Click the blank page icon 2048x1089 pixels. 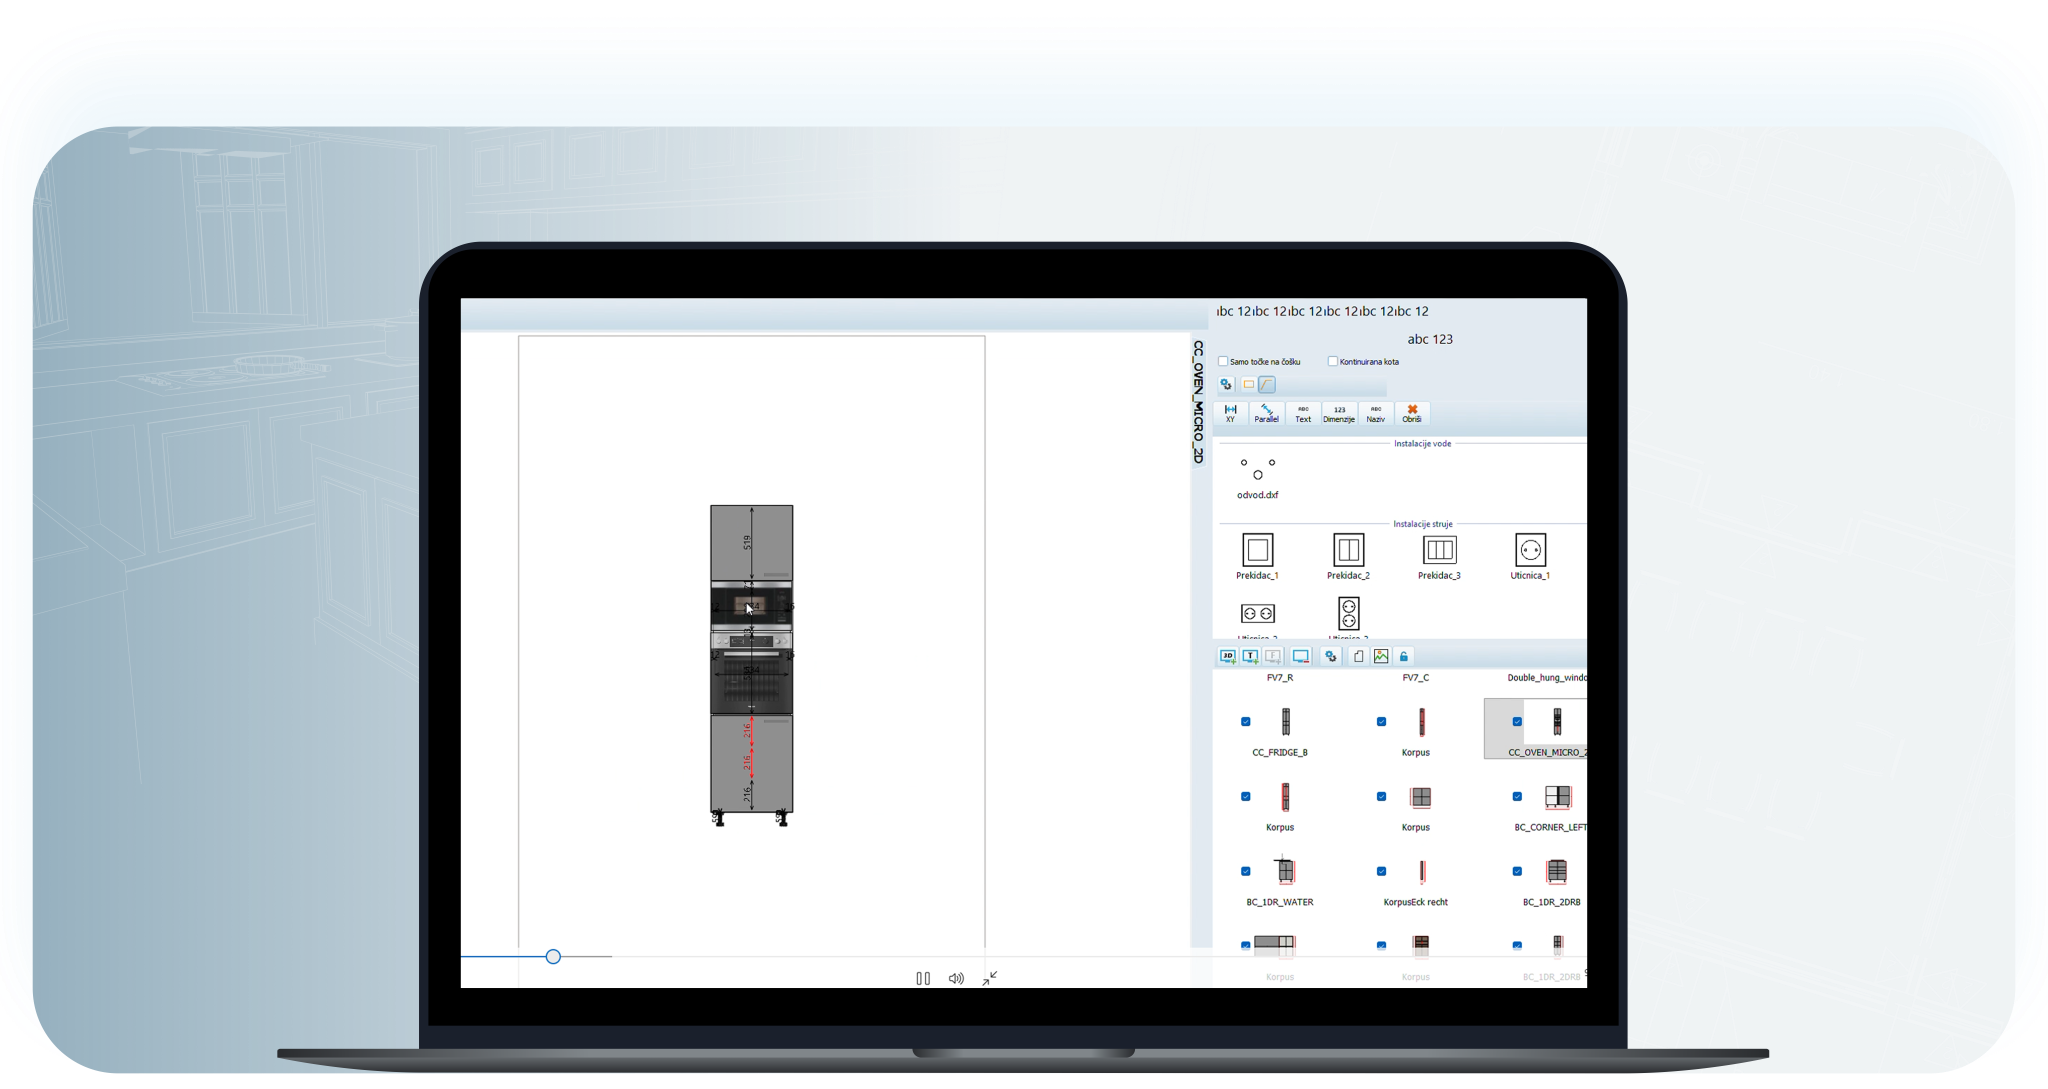(x=1358, y=657)
